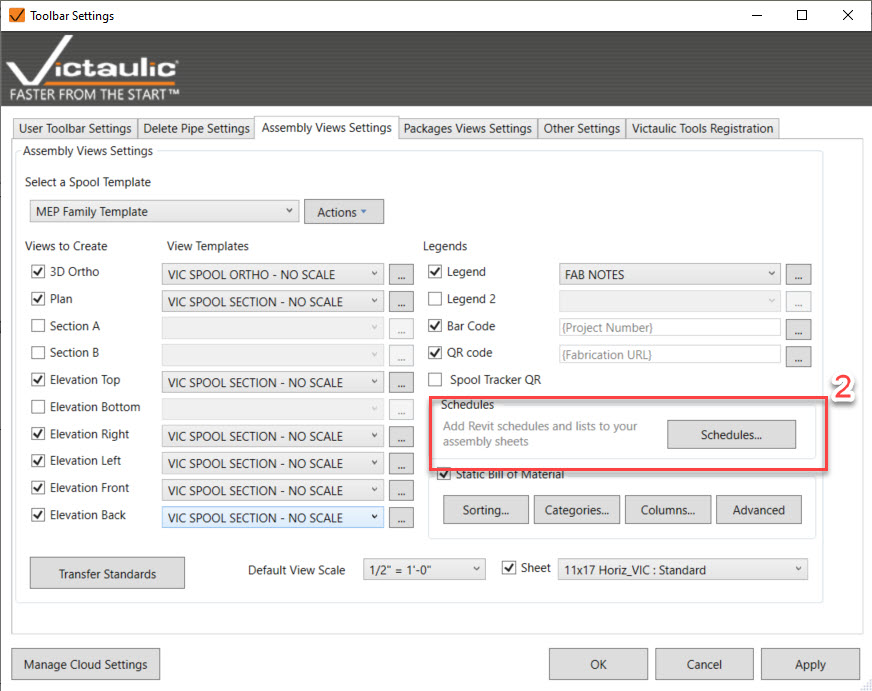Click ellipsis button next to QR code field
This screenshot has height=691, width=872.
point(798,355)
